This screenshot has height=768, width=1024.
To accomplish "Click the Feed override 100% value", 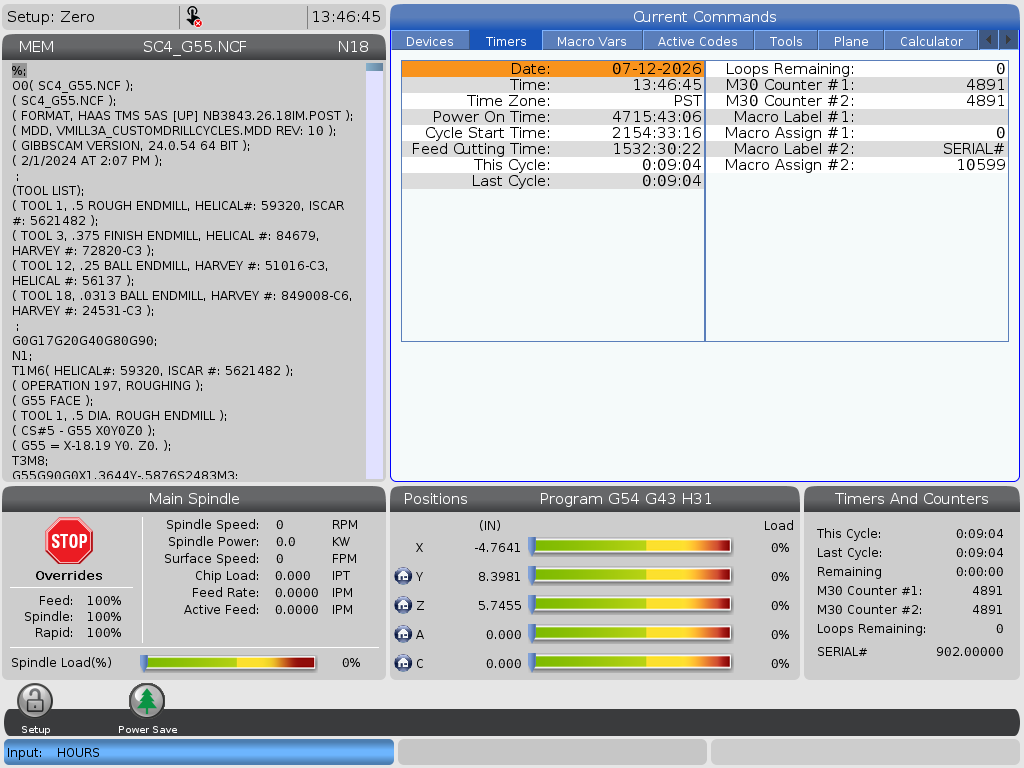I will tap(104, 600).
